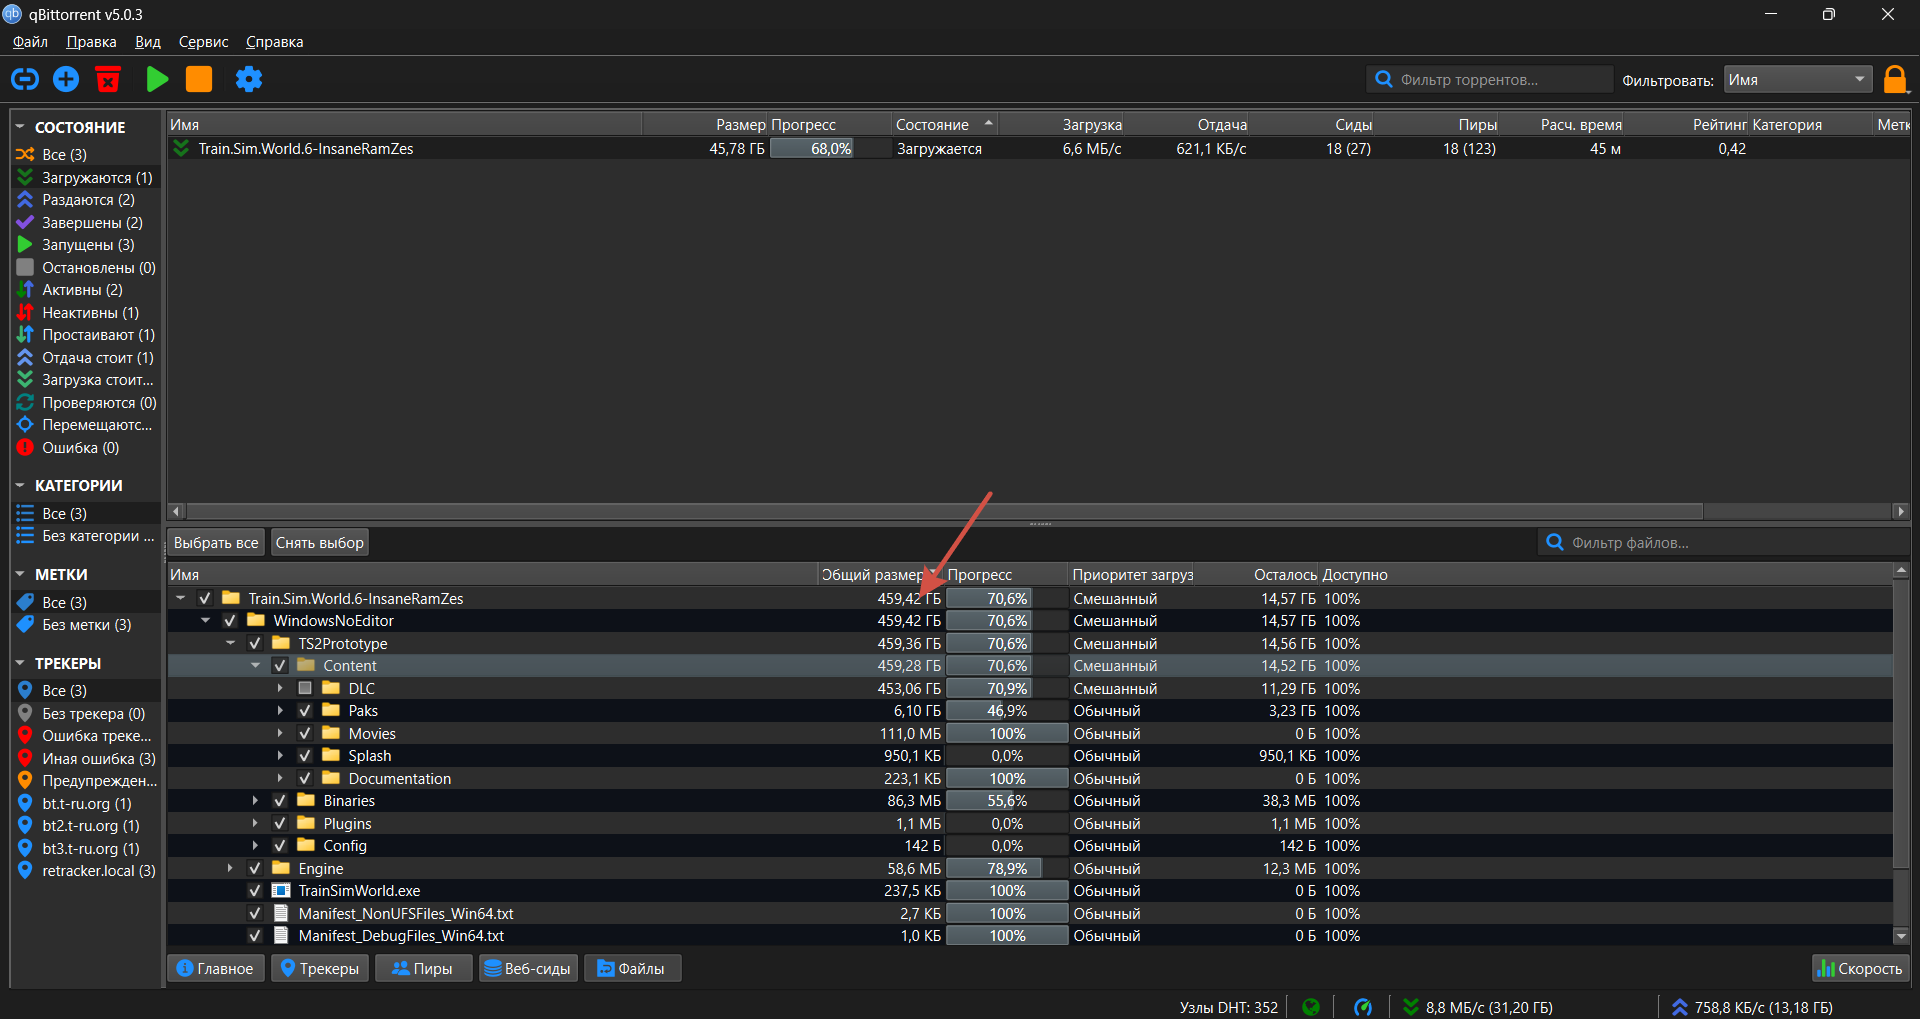
Task: Stop torrents with the orange square icon
Action: click(x=199, y=79)
